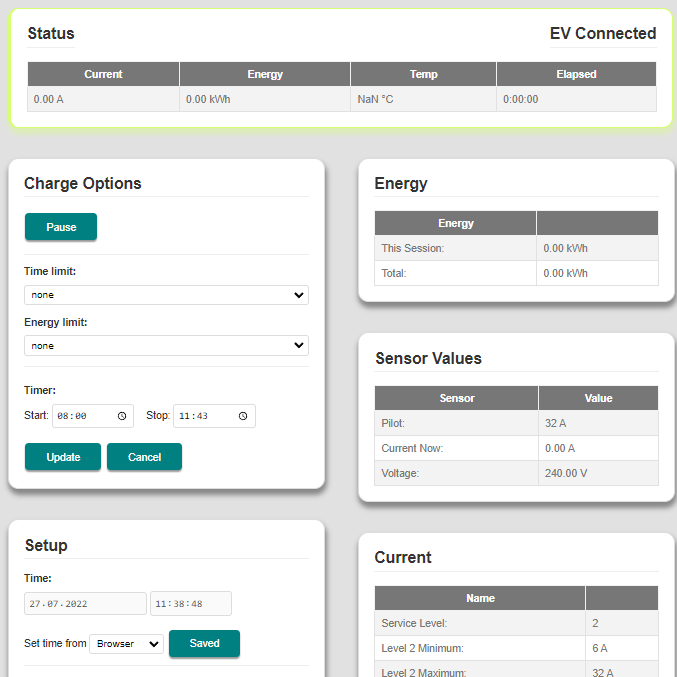The image size is (677, 677).
Task: Click the Update timer button
Action: point(63,457)
